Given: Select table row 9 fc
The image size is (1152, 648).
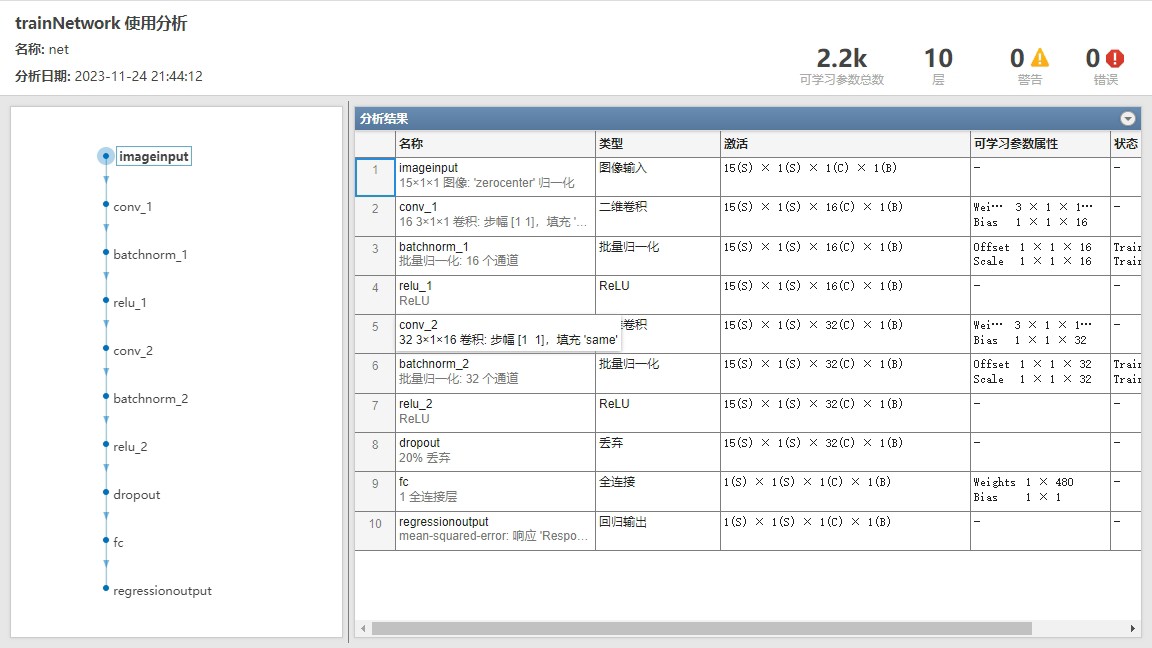Looking at the screenshot, I should click(x=748, y=491).
